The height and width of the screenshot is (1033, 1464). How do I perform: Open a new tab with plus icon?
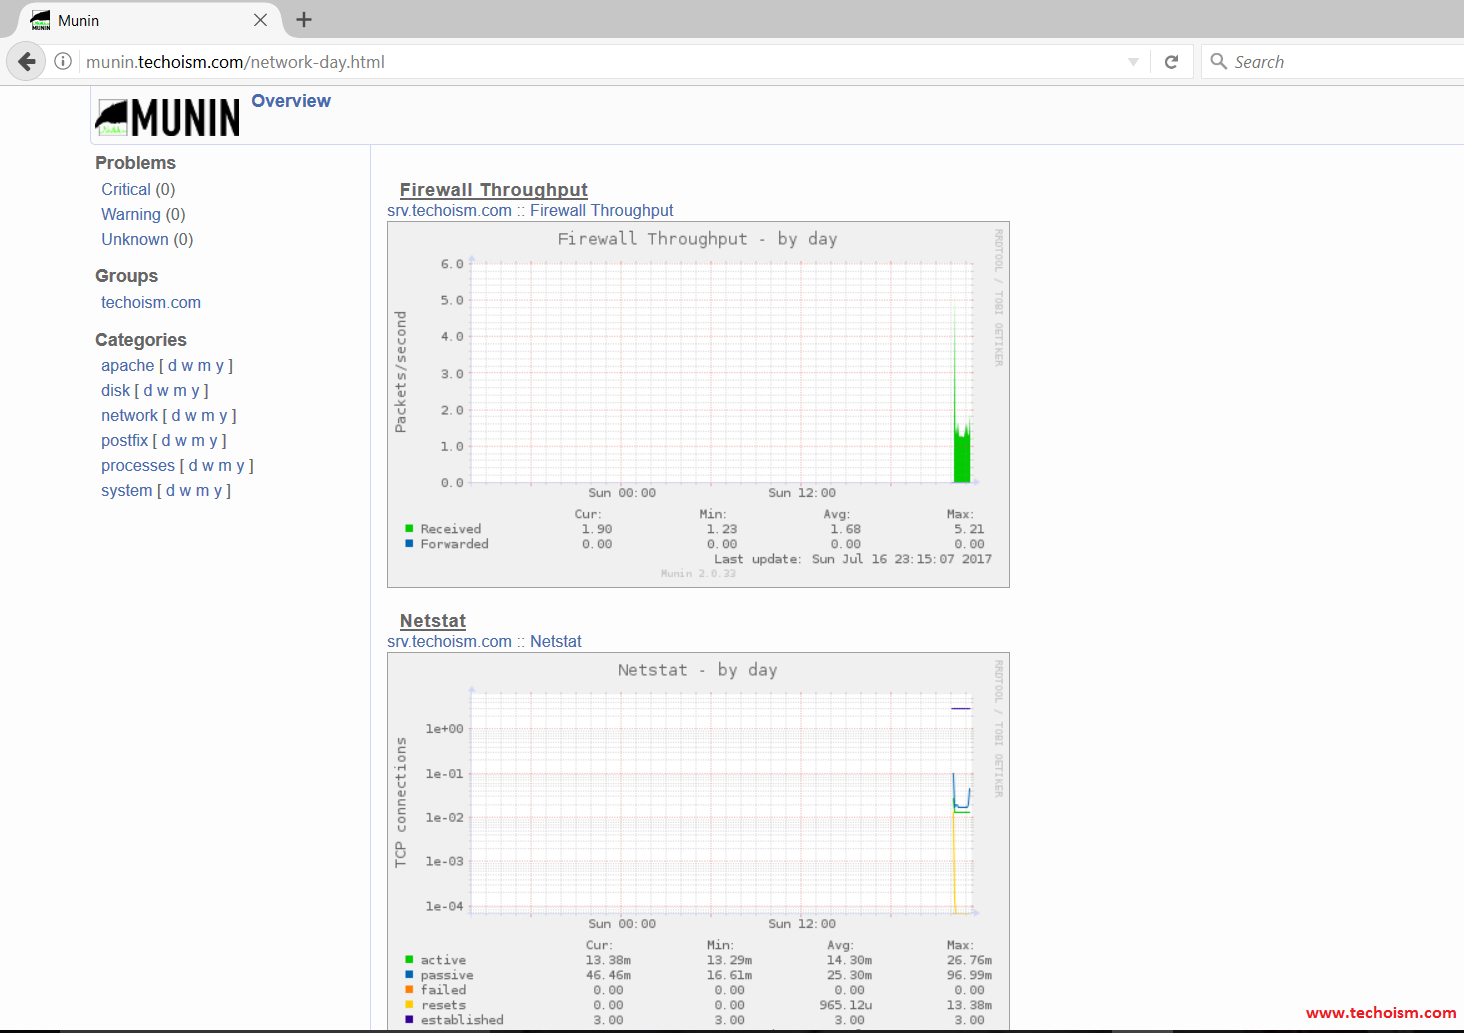304,20
